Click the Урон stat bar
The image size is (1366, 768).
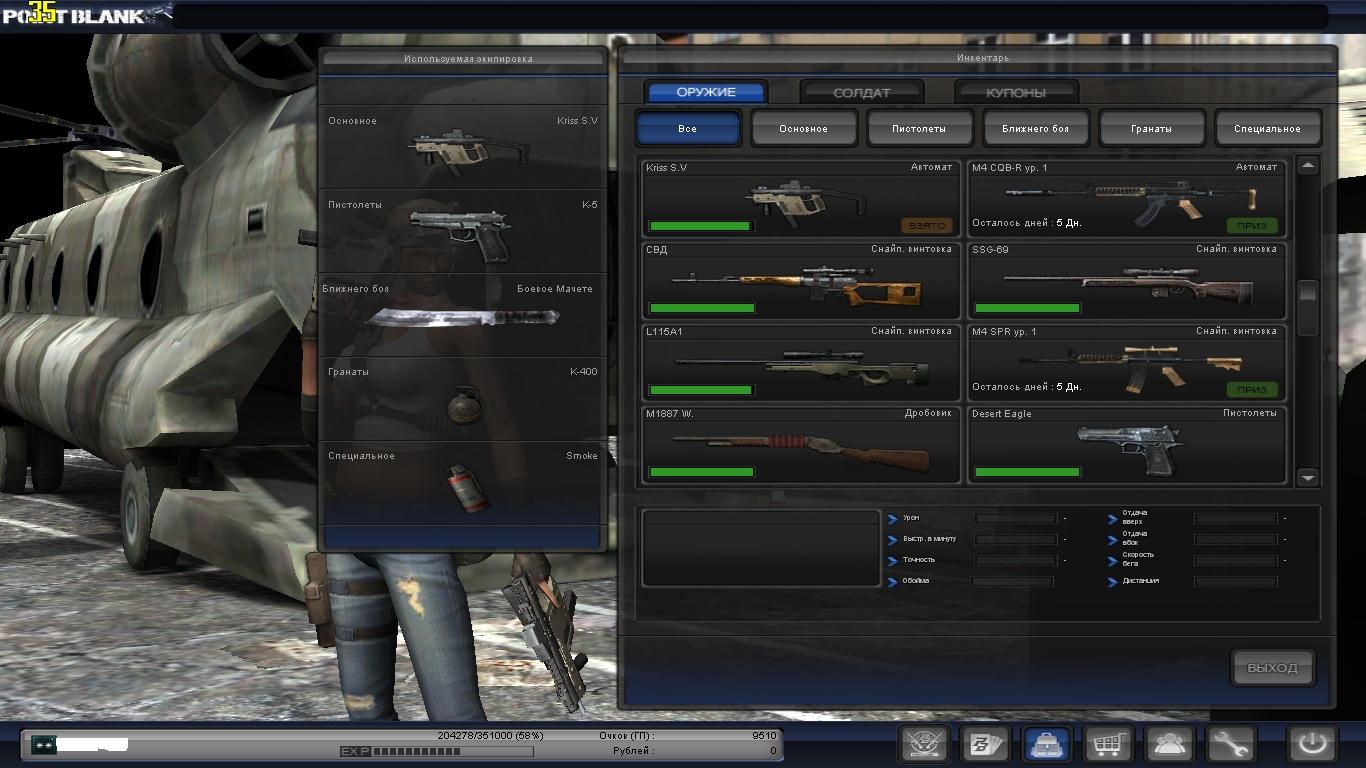click(x=1016, y=518)
